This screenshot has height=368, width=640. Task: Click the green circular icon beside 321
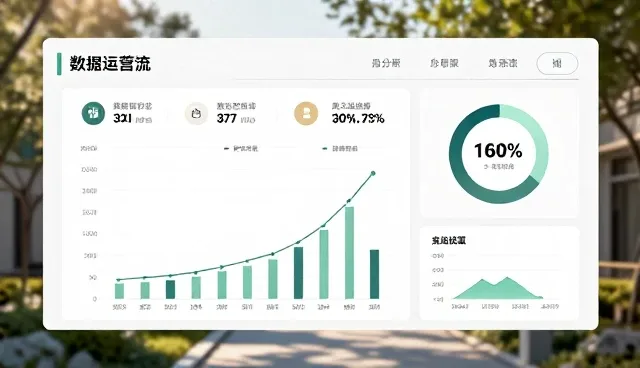(x=93, y=113)
